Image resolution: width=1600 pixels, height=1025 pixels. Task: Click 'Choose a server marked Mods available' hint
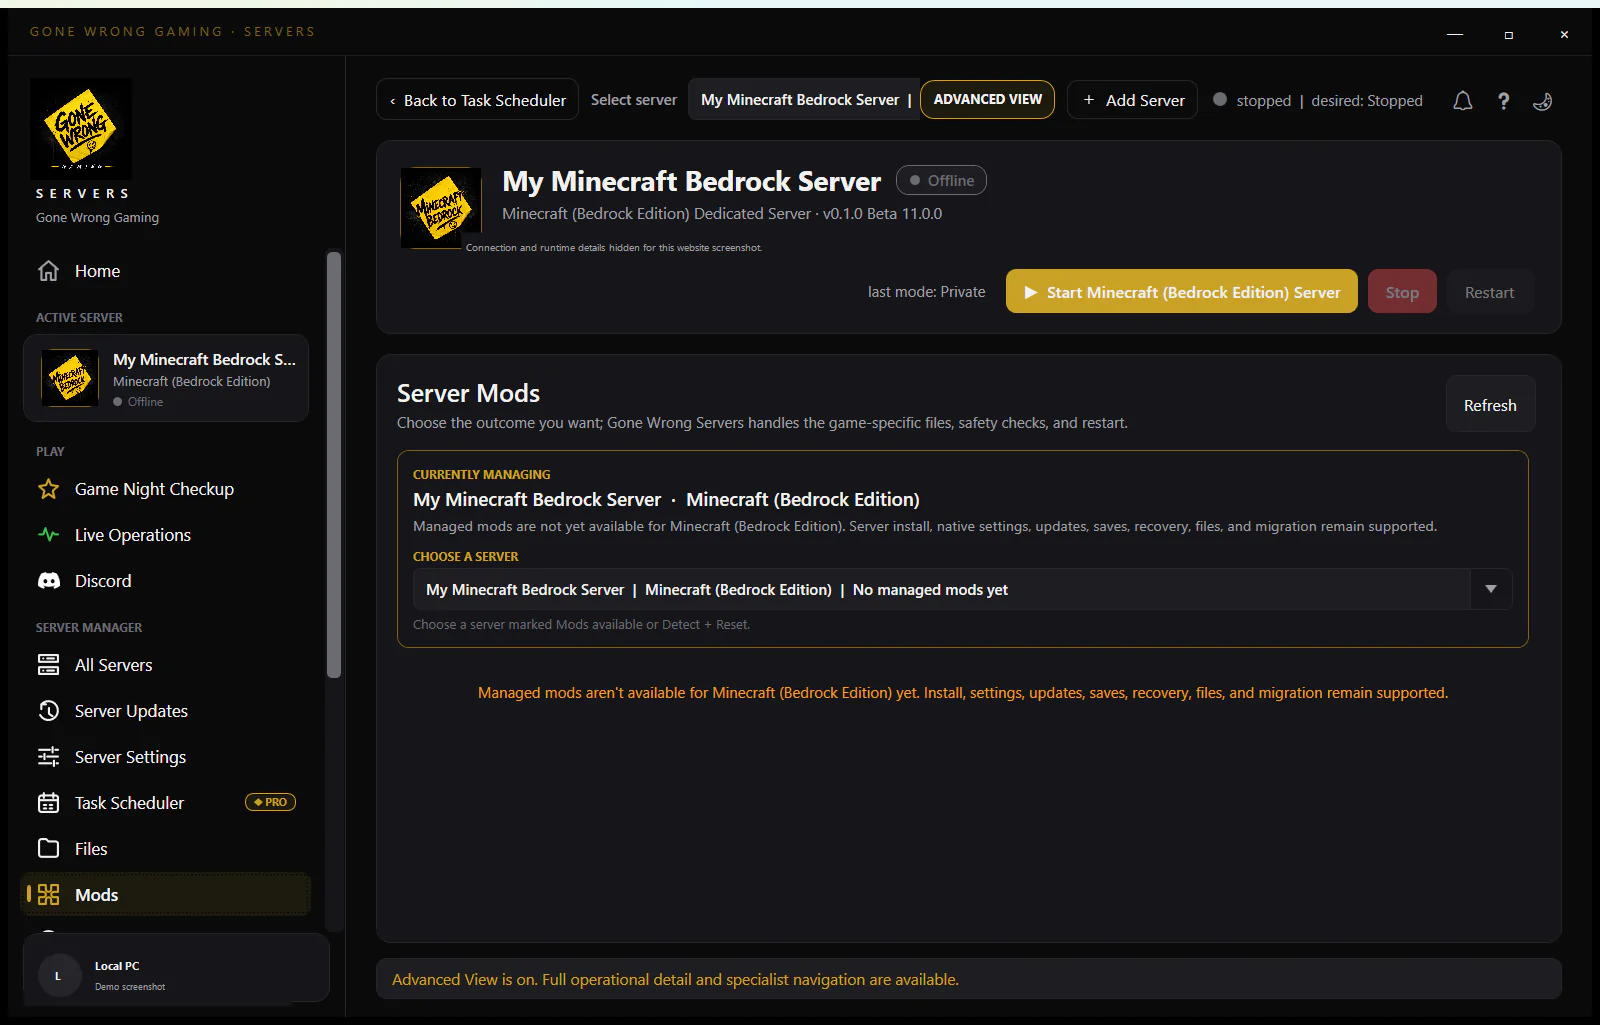click(x=581, y=625)
